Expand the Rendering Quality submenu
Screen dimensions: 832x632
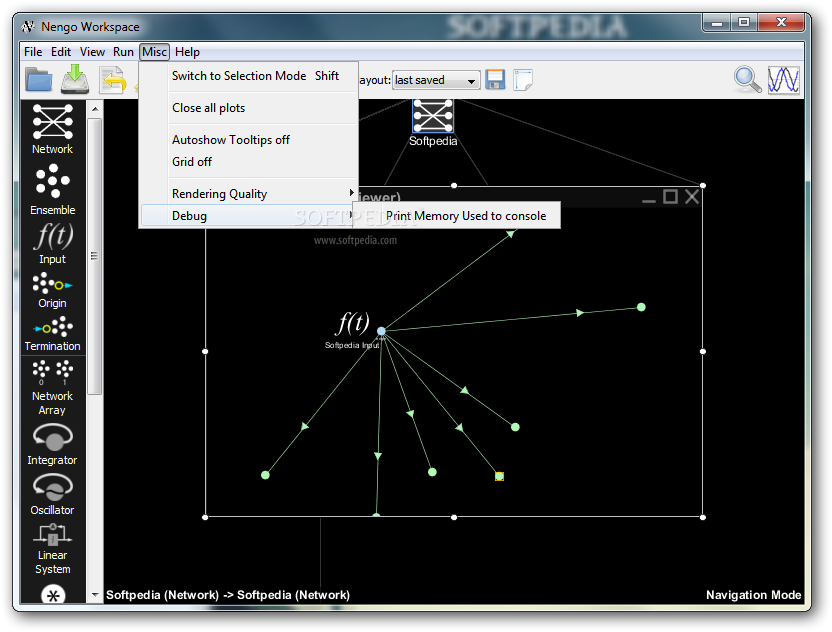248,194
